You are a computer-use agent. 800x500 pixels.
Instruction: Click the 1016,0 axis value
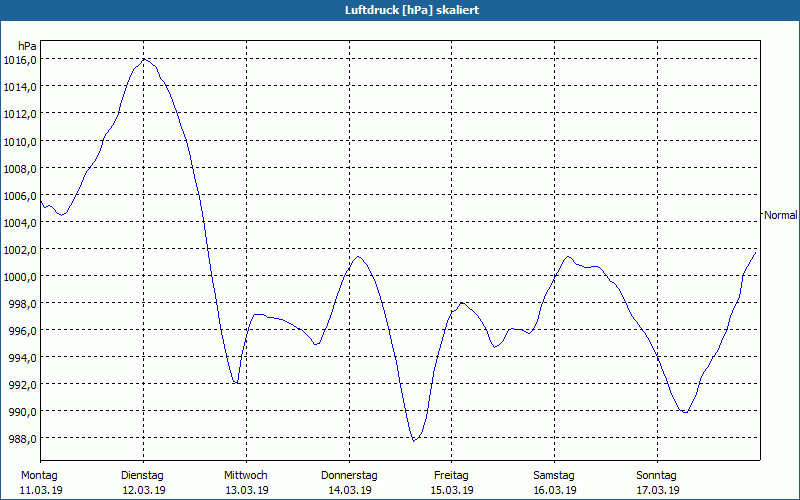[x=20, y=60]
